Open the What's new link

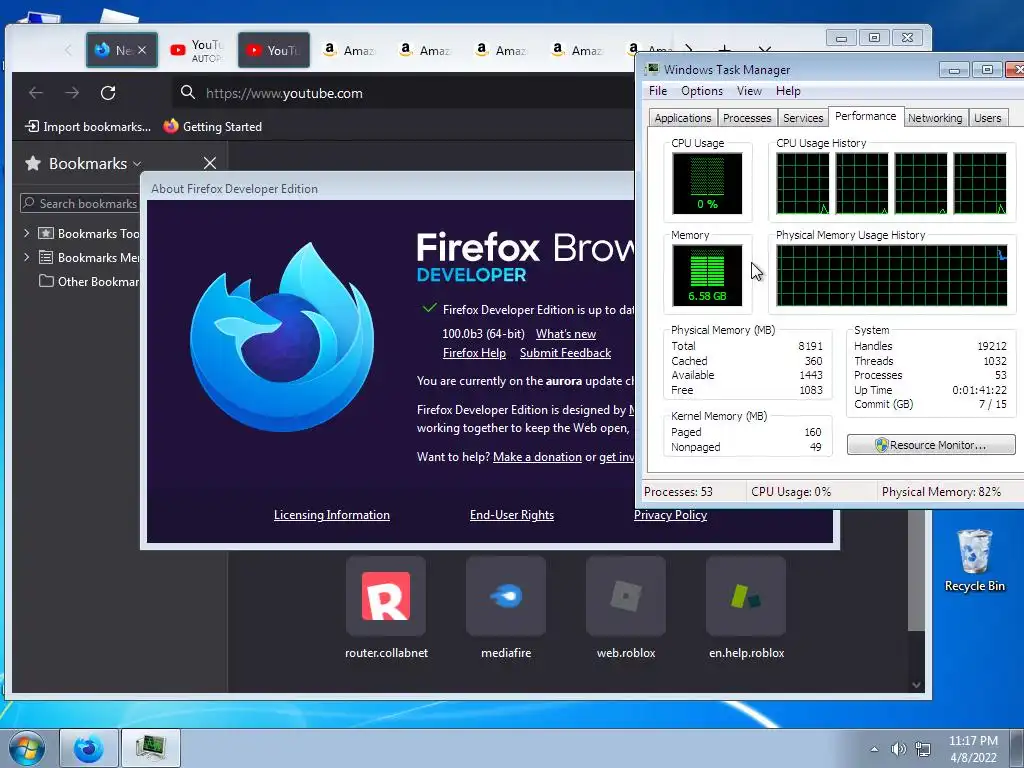coord(566,334)
